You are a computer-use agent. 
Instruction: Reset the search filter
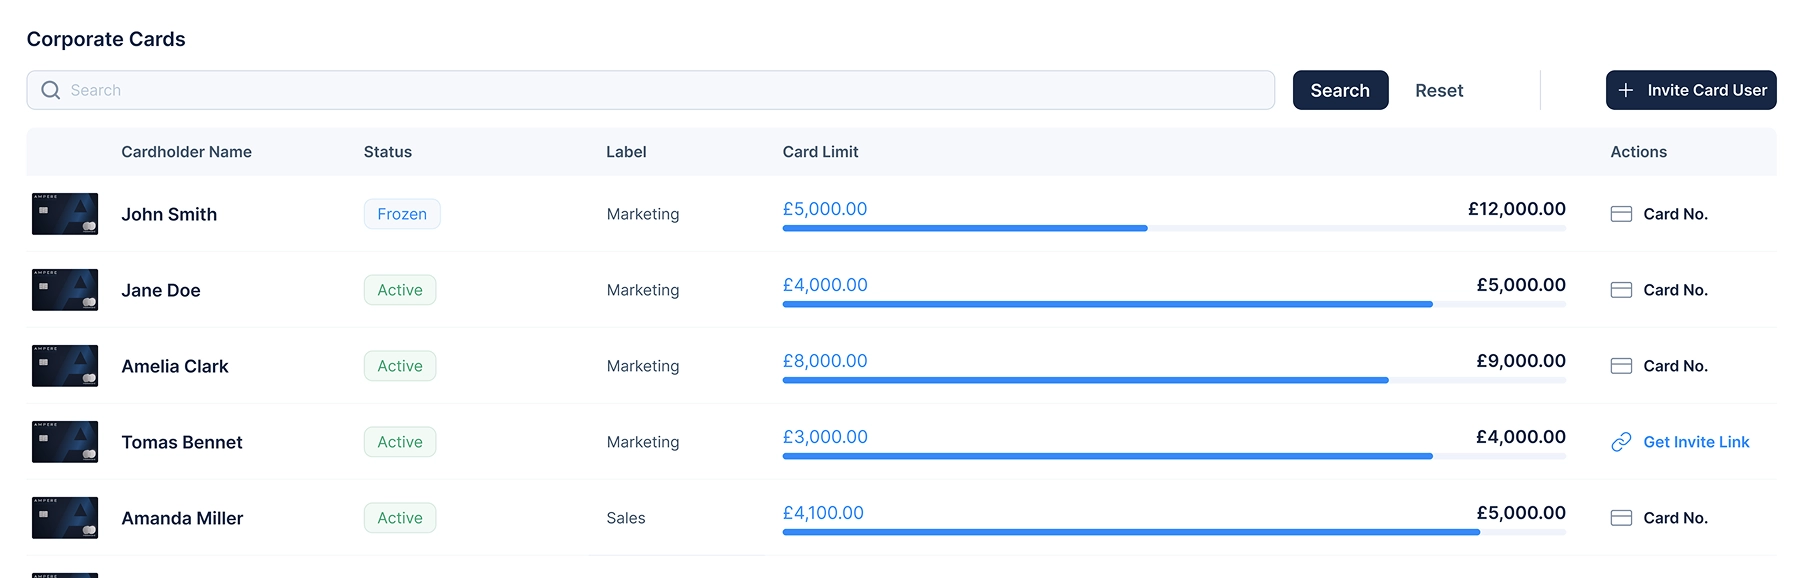pos(1438,90)
